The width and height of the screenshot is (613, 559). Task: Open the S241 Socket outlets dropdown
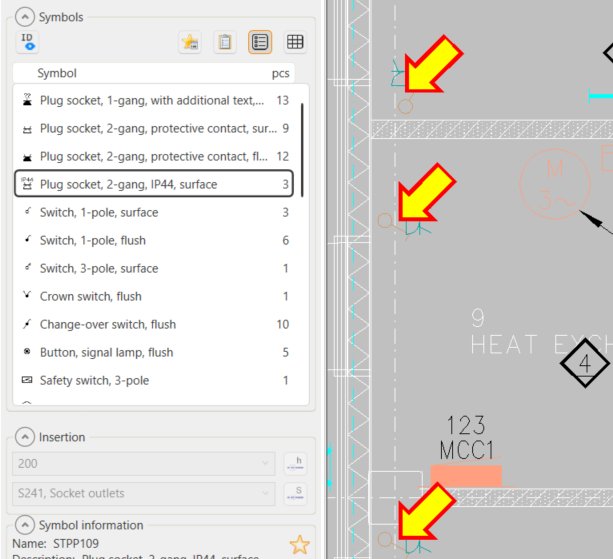pyautogui.click(x=143, y=492)
